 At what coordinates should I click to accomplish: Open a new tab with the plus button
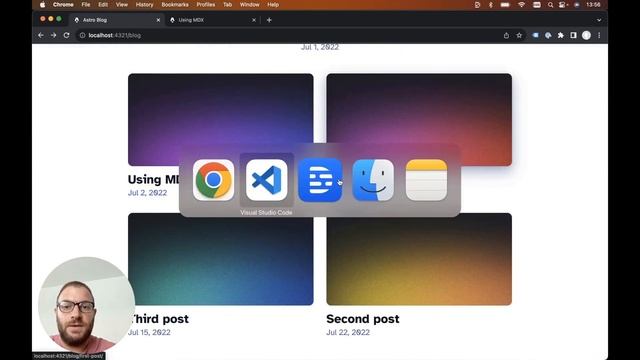269,20
